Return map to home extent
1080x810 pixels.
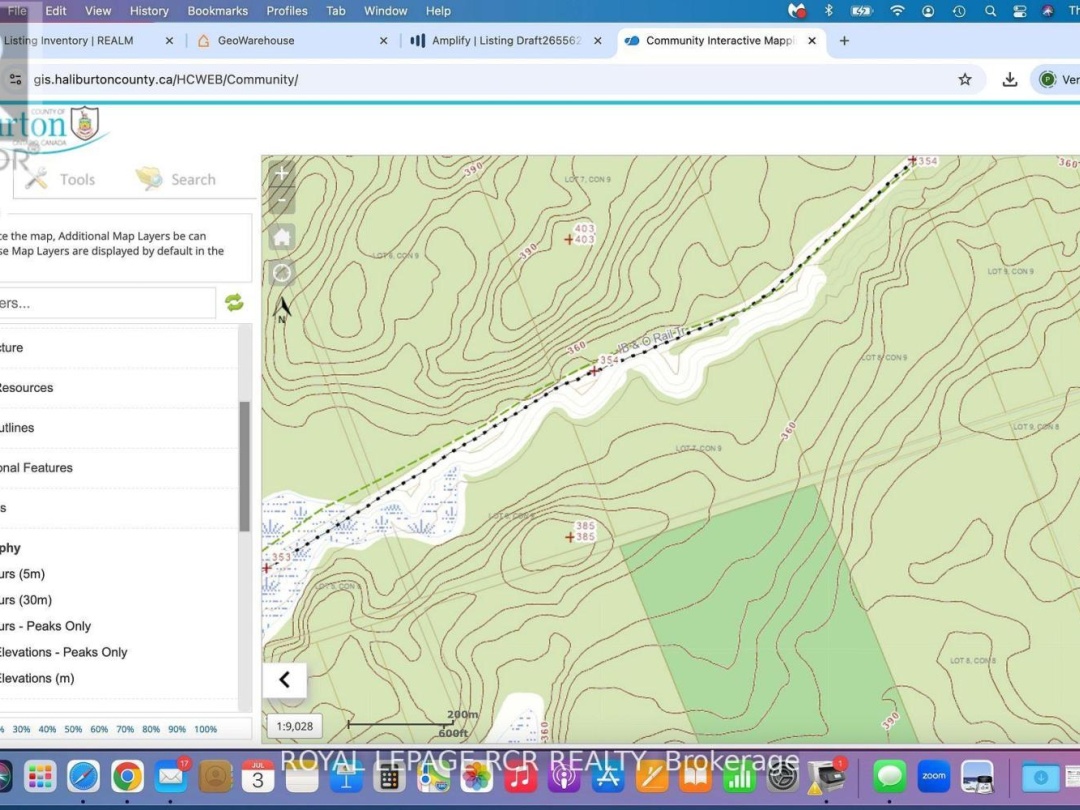281,237
